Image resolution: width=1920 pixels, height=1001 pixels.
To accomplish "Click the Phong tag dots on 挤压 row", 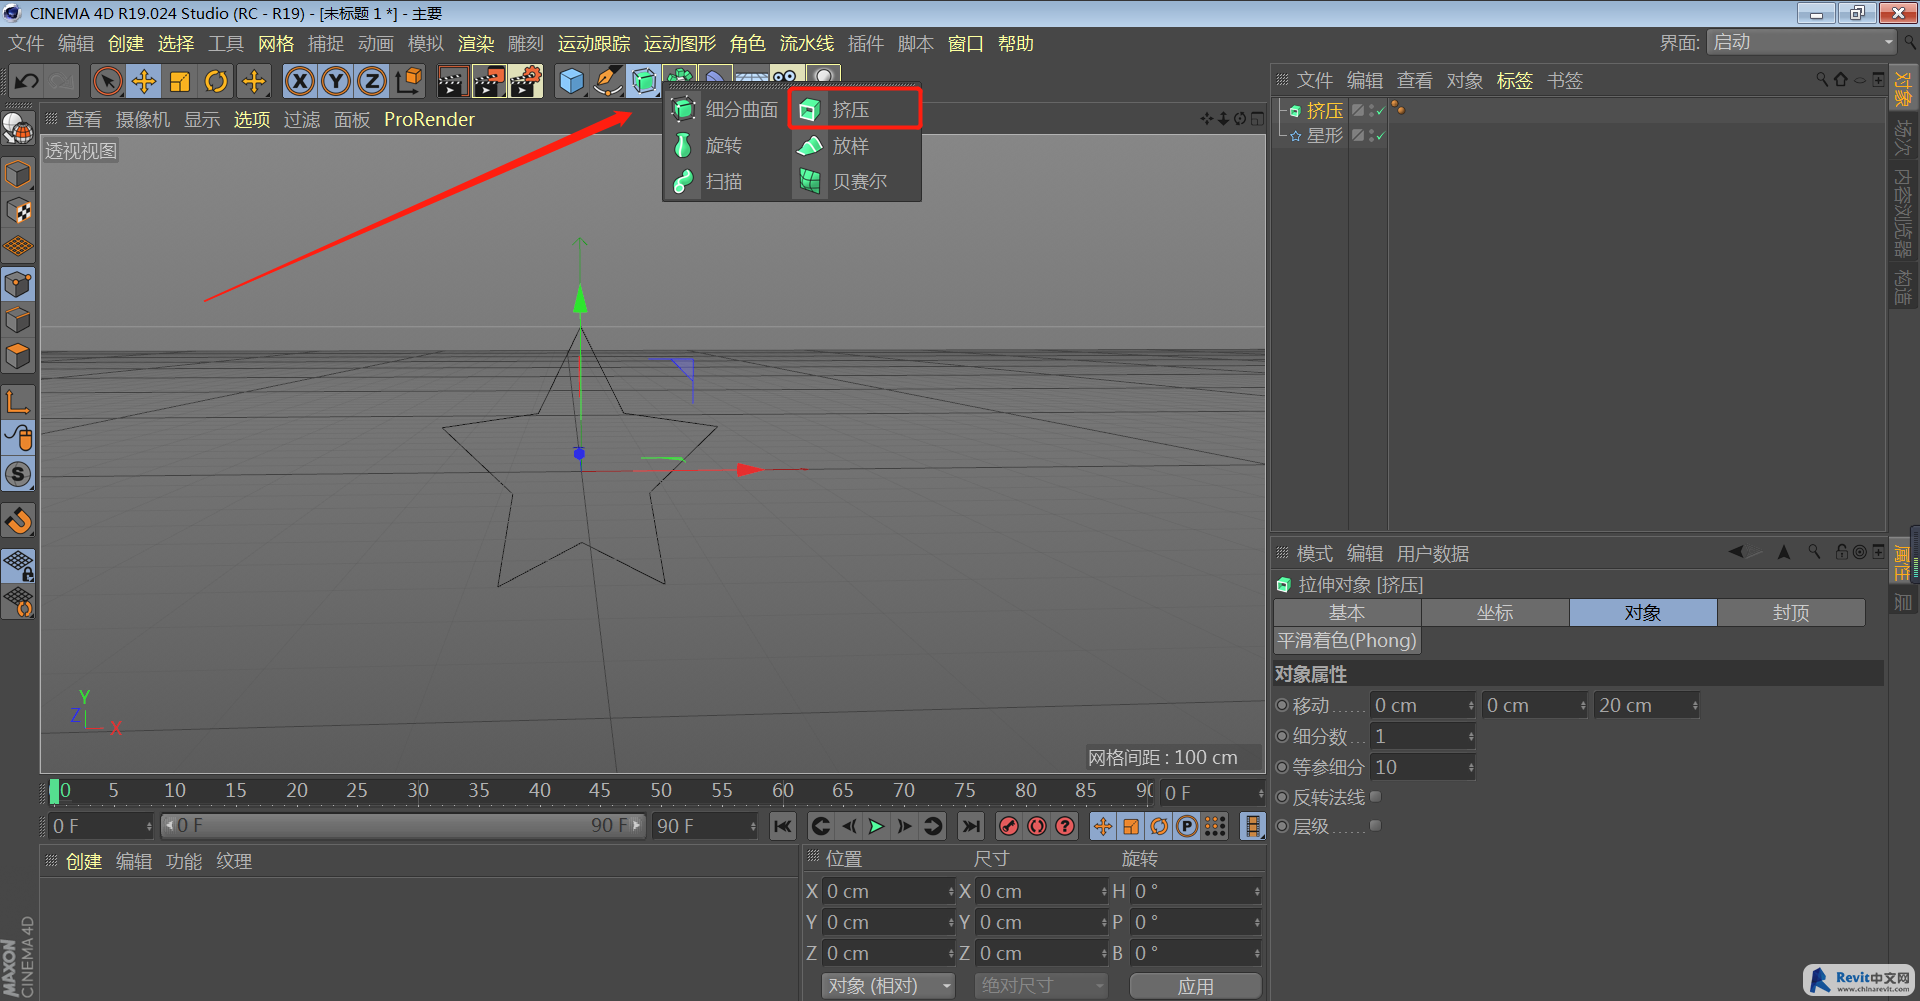I will [x=1398, y=110].
